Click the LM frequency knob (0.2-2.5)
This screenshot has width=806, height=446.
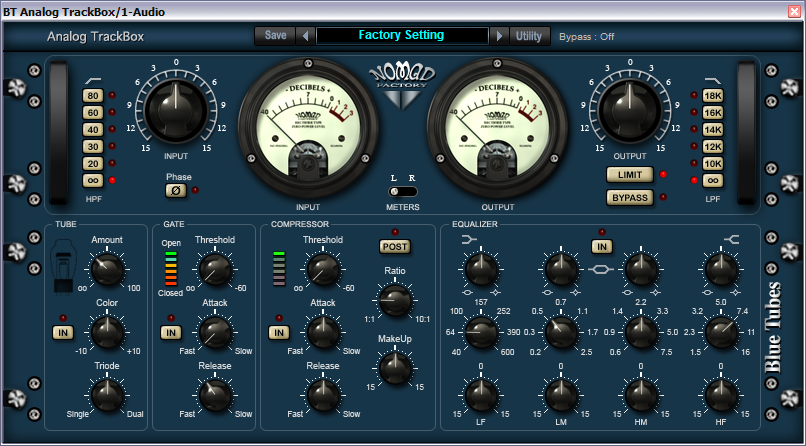(x=561, y=332)
